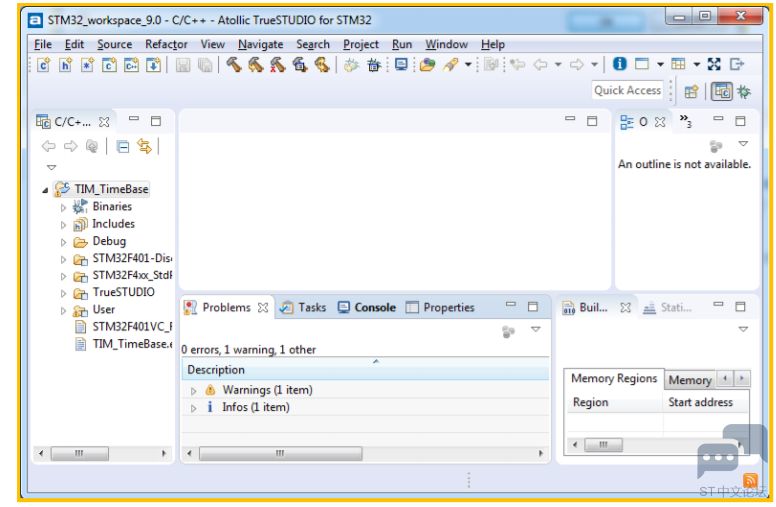This screenshot has height=507, width=776.
Task: Click the Search flashlight toolbar icon
Action: coord(451,65)
